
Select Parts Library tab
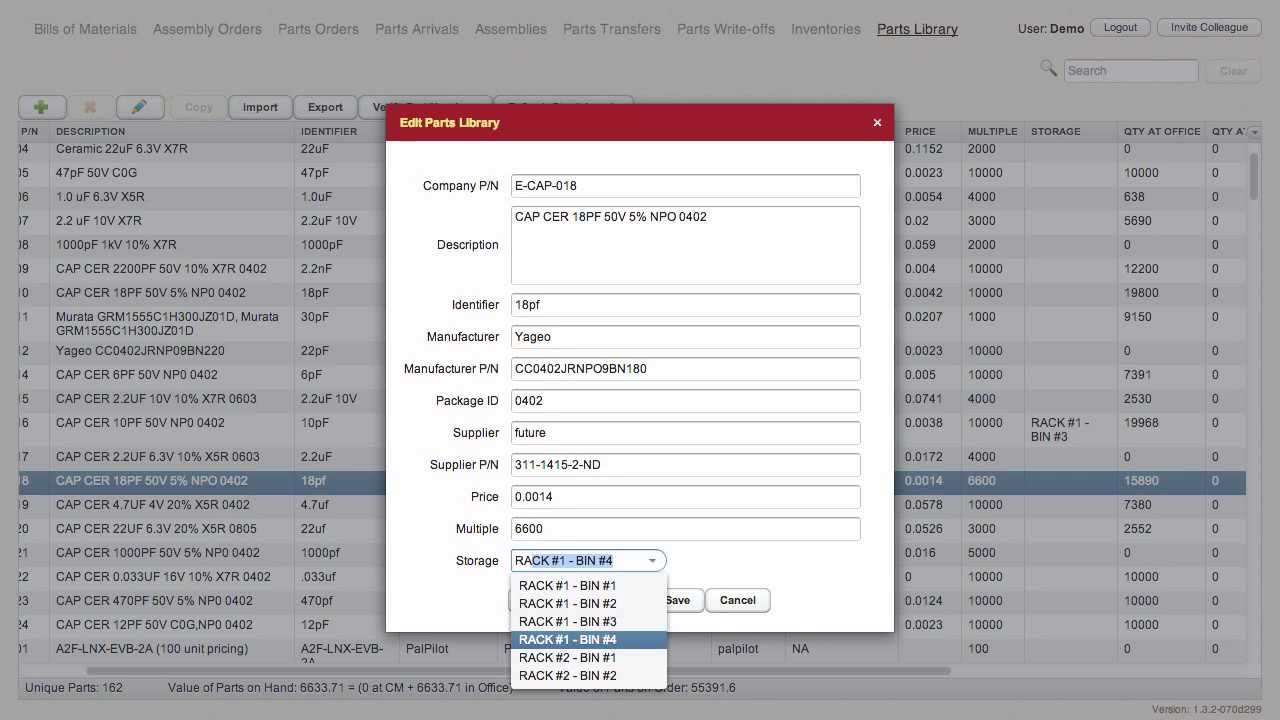click(917, 29)
